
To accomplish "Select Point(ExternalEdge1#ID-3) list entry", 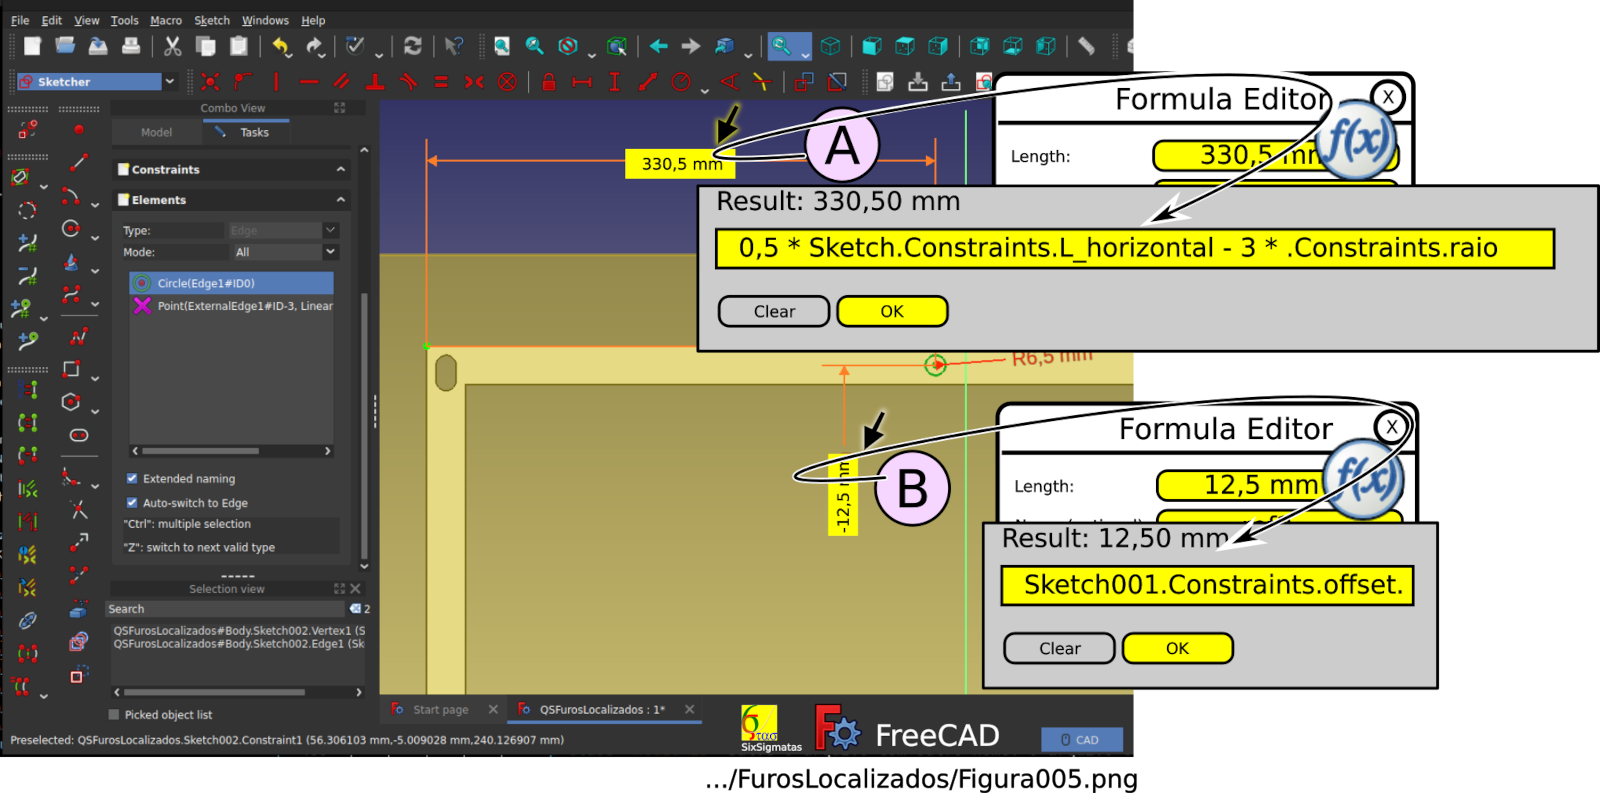I will coord(232,306).
